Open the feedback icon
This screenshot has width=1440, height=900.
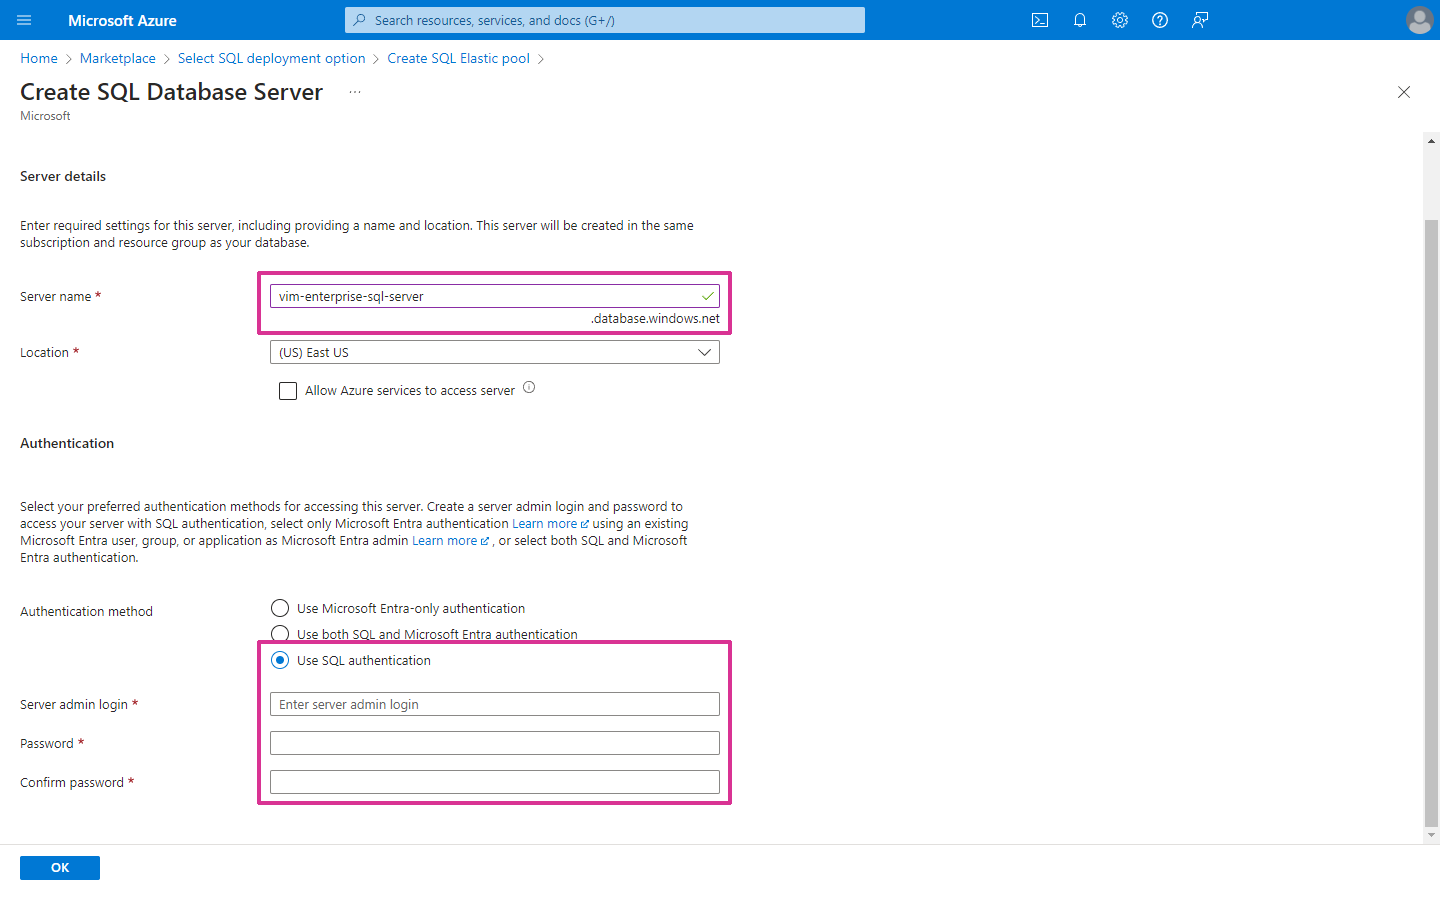coord(1200,20)
